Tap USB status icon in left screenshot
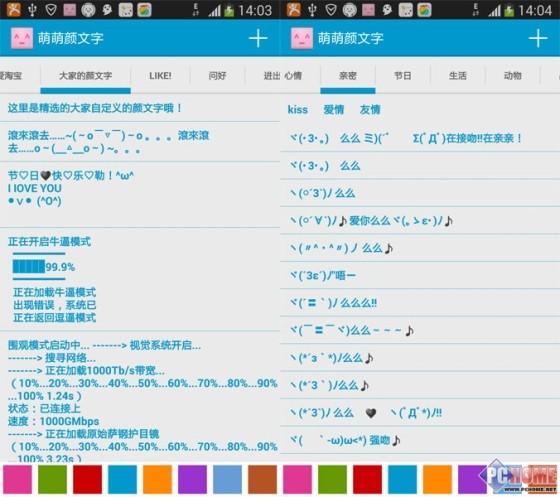 [32, 10]
